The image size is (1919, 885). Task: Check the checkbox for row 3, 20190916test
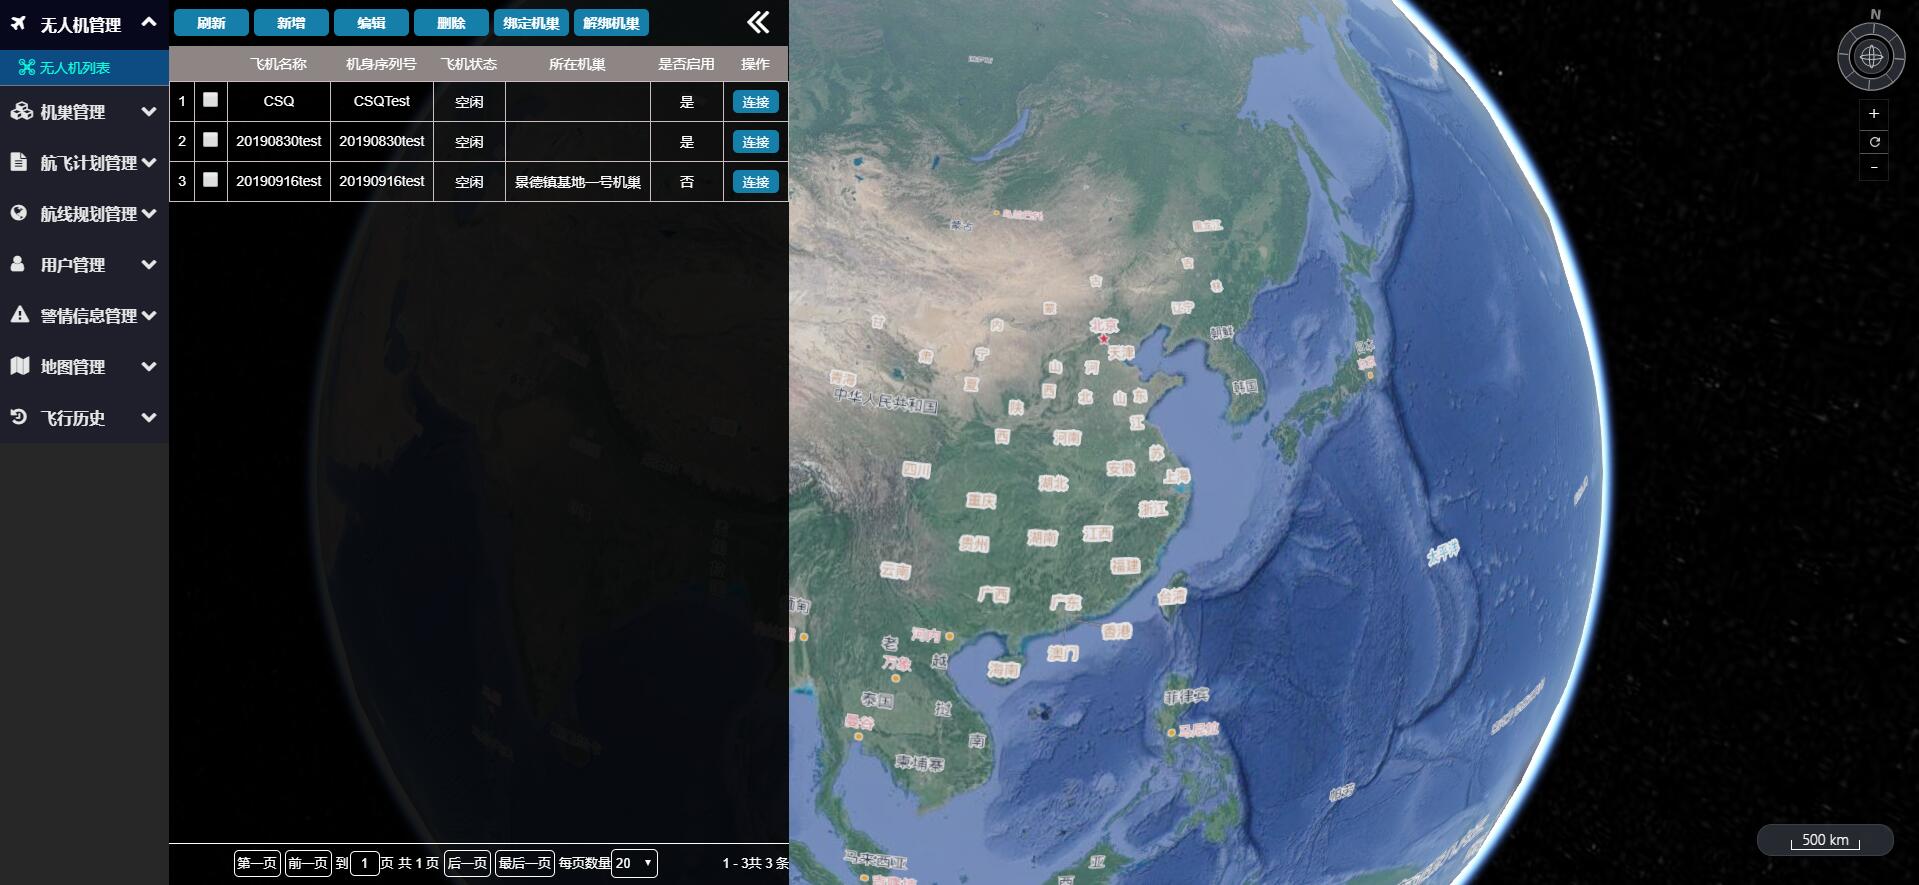(x=210, y=180)
